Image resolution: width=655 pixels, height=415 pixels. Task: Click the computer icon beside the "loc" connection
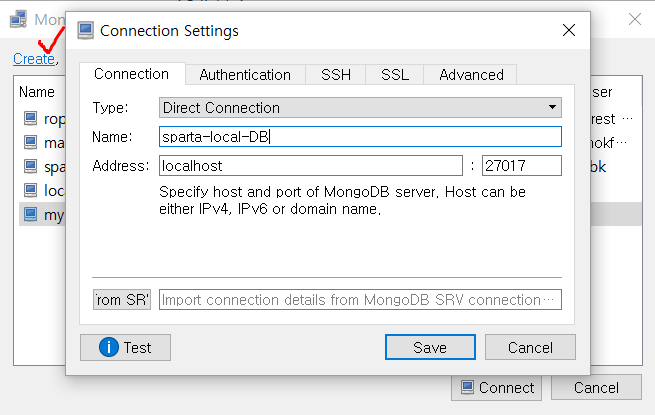coord(31,190)
